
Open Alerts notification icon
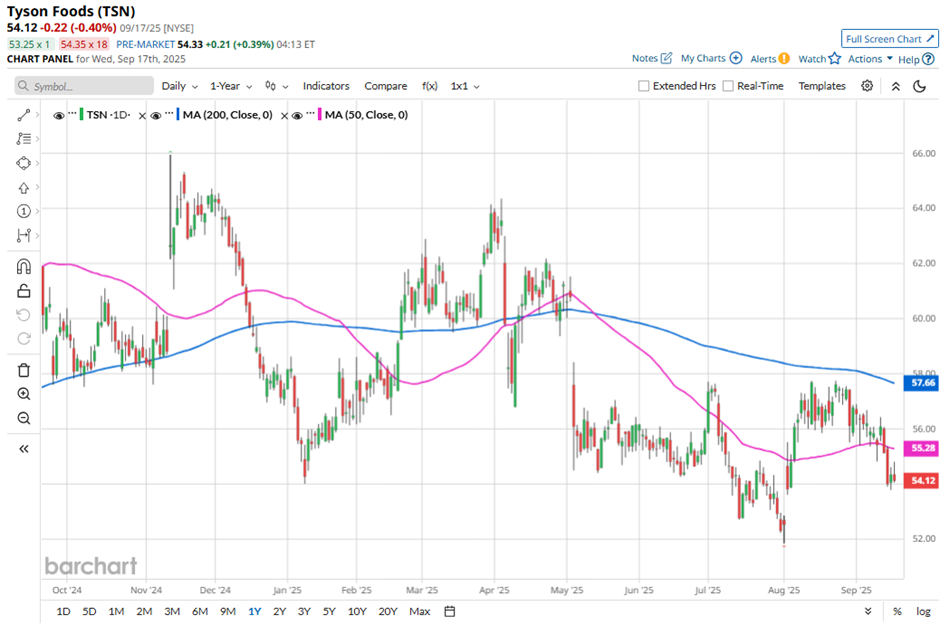(x=784, y=59)
